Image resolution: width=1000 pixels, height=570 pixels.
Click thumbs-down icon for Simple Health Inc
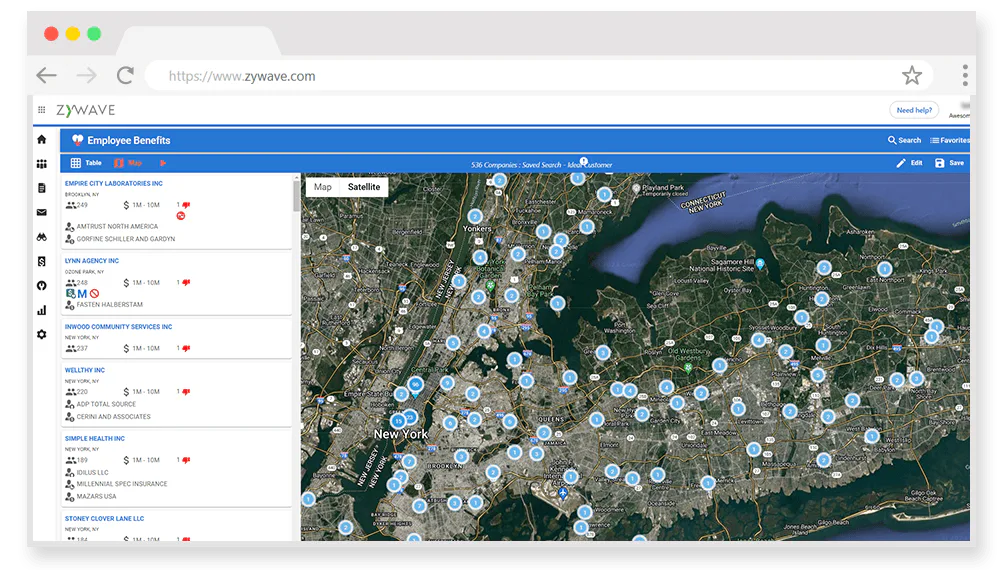(x=186, y=460)
